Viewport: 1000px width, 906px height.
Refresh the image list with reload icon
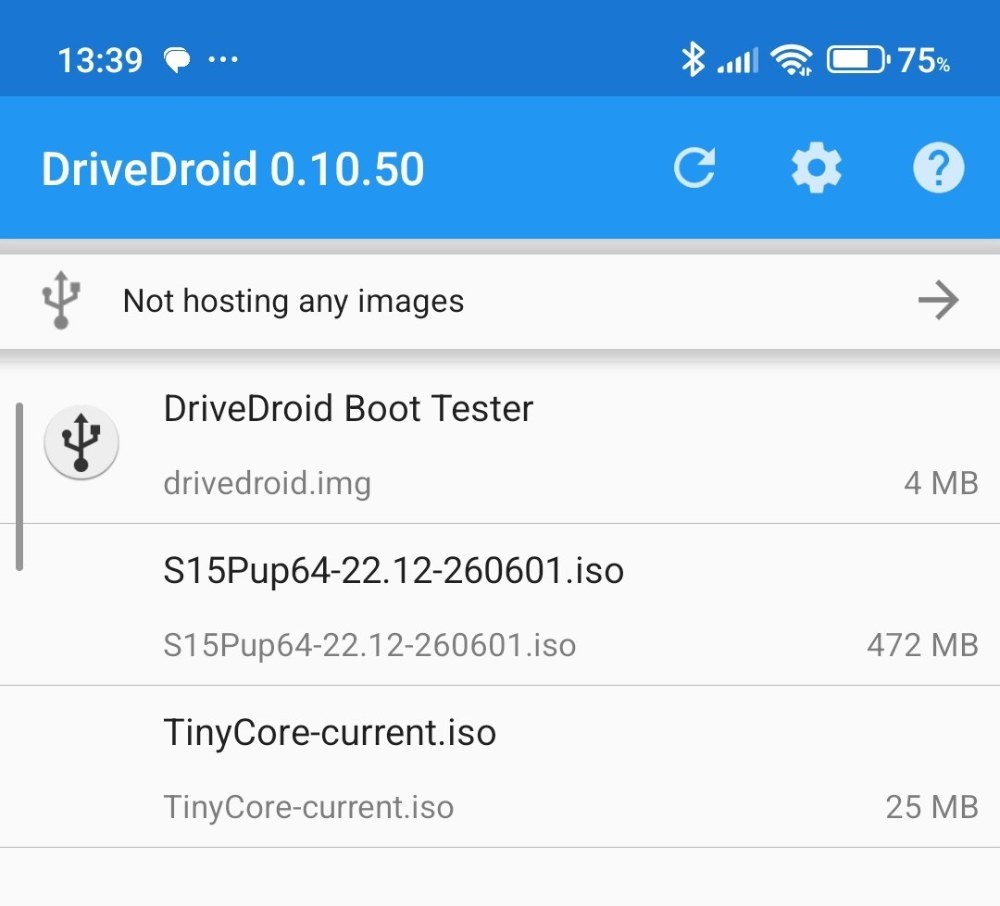[x=695, y=168]
